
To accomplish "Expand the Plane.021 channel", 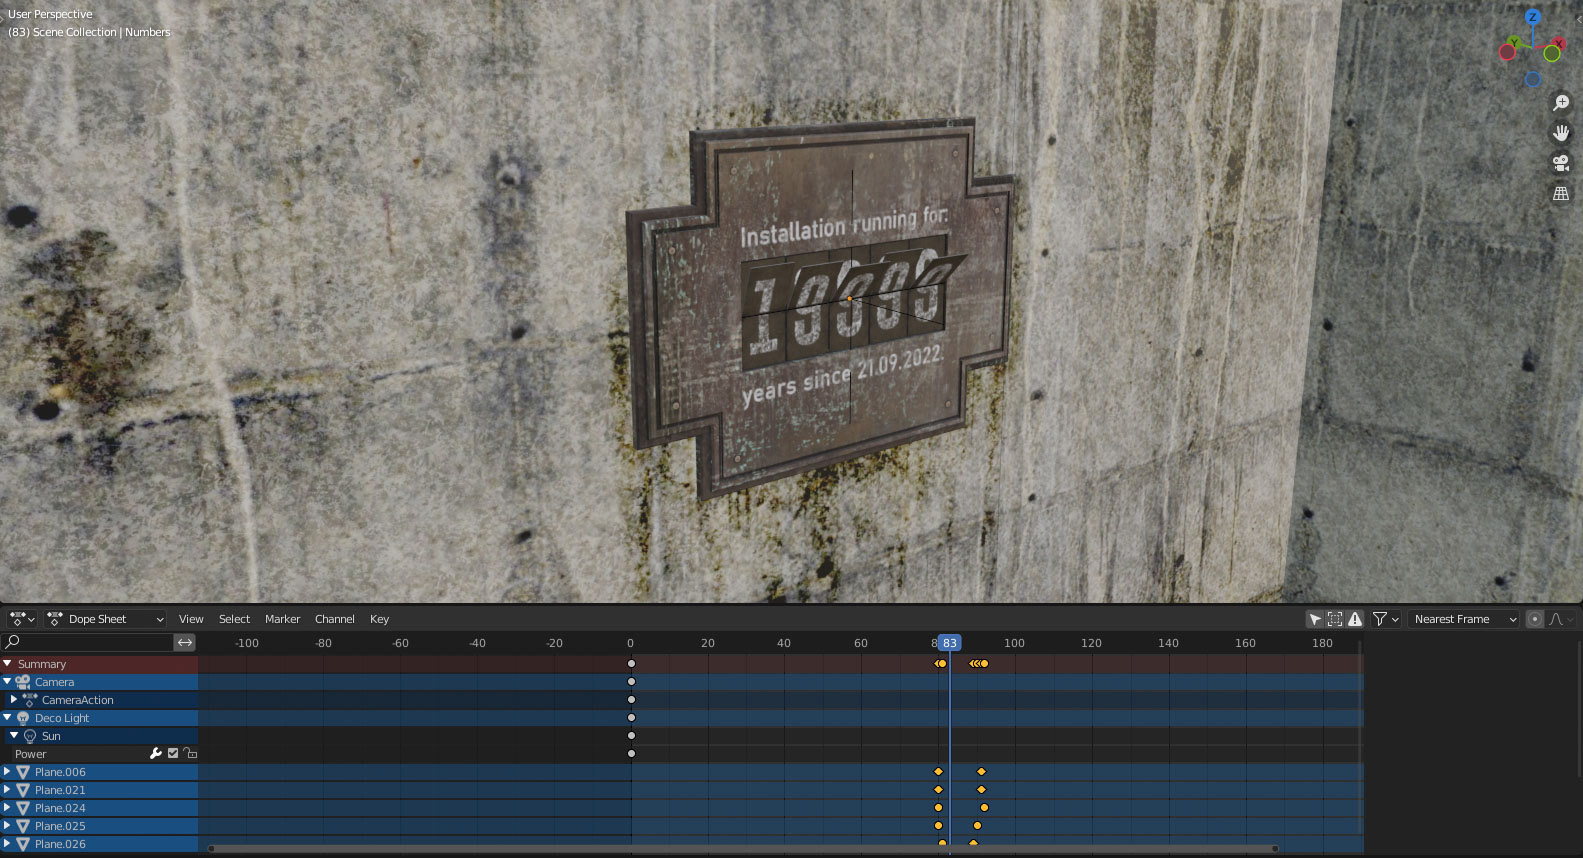I will (8, 790).
